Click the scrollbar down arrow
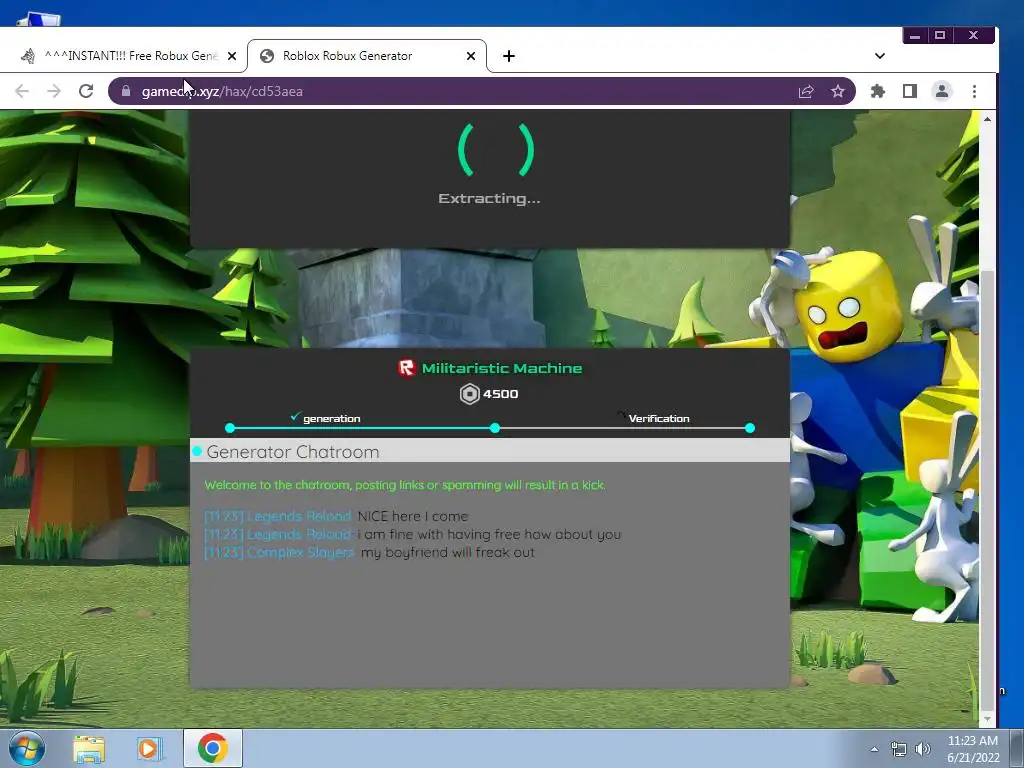The height and width of the screenshot is (768, 1024). click(987, 719)
